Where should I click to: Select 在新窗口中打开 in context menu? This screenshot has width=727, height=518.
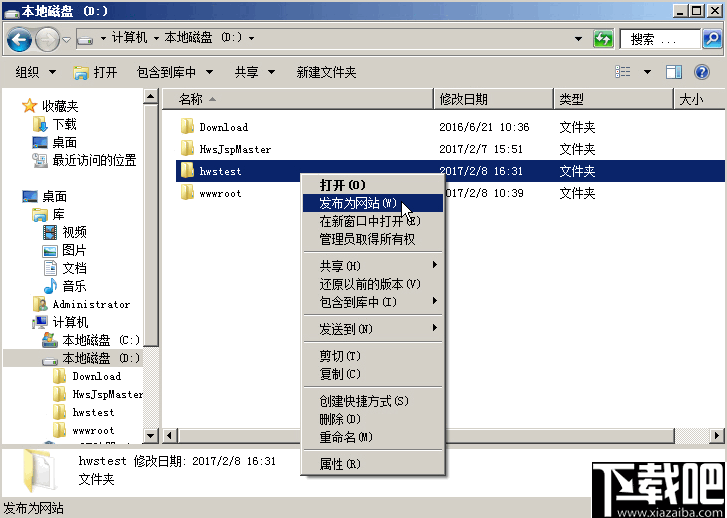tap(373, 221)
